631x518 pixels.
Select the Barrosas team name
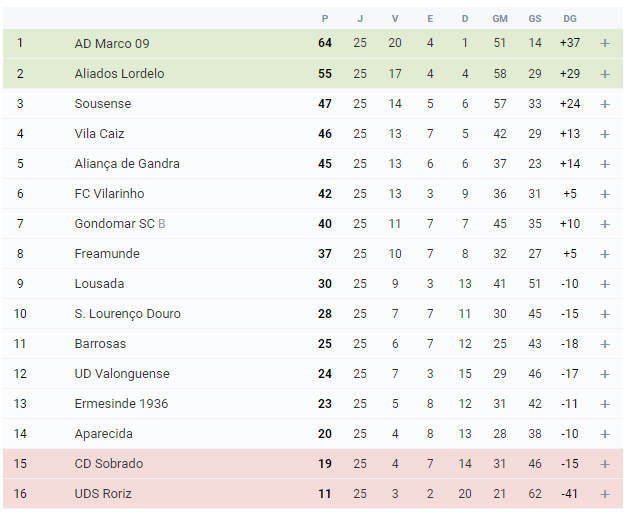[x=100, y=344]
